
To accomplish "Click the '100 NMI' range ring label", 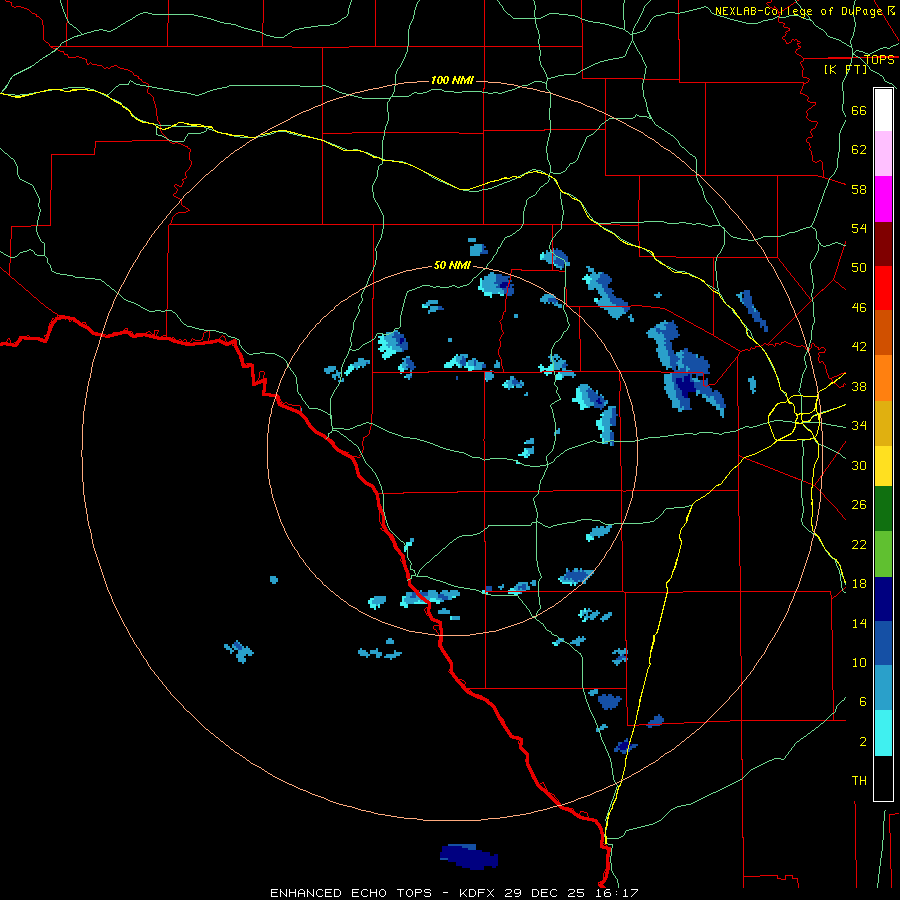I will point(452,80).
